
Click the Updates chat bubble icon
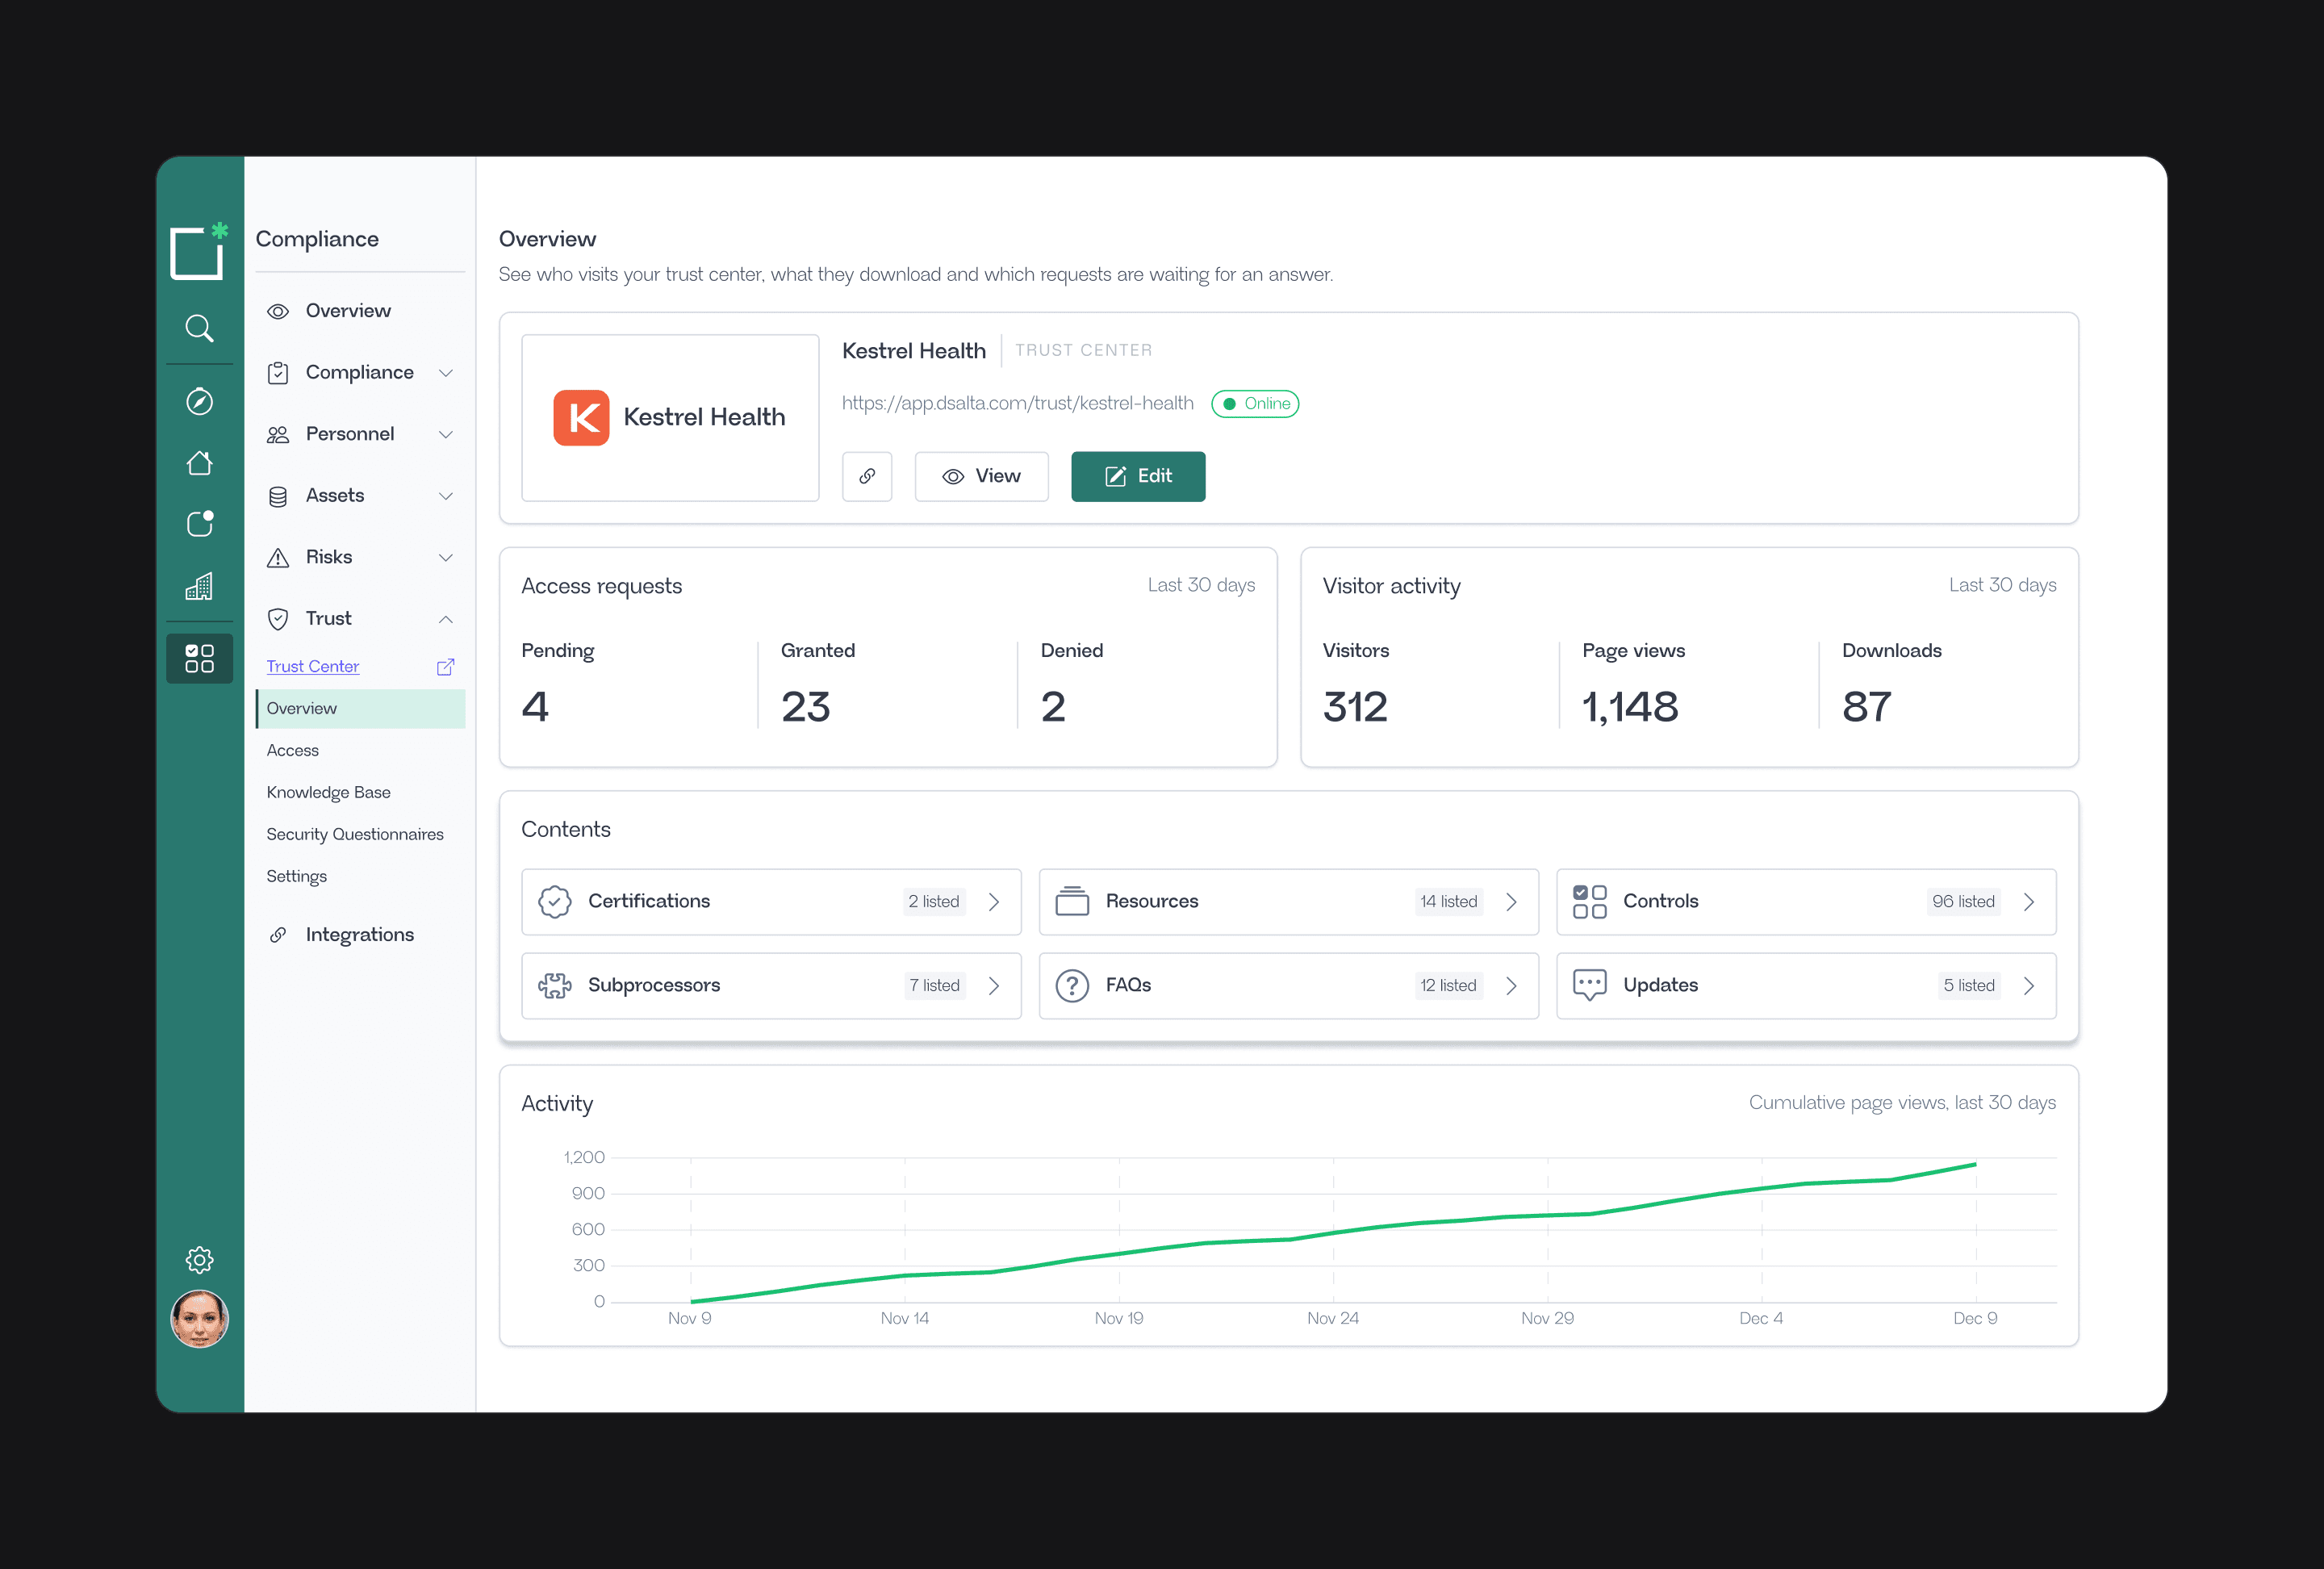(x=1590, y=986)
